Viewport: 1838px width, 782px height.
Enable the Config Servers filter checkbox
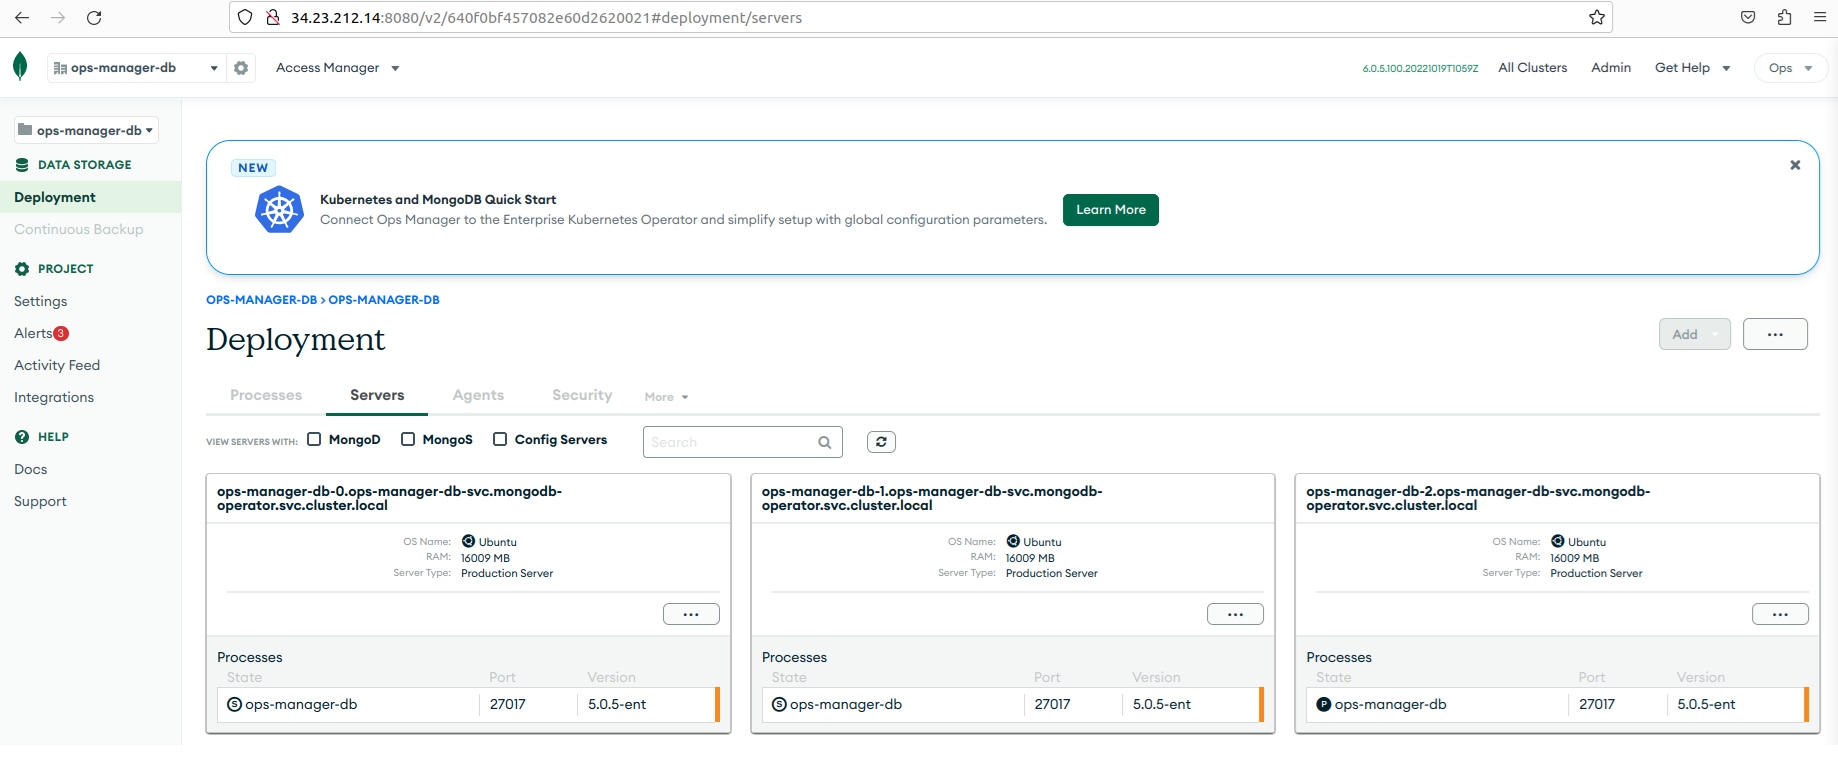(x=500, y=439)
